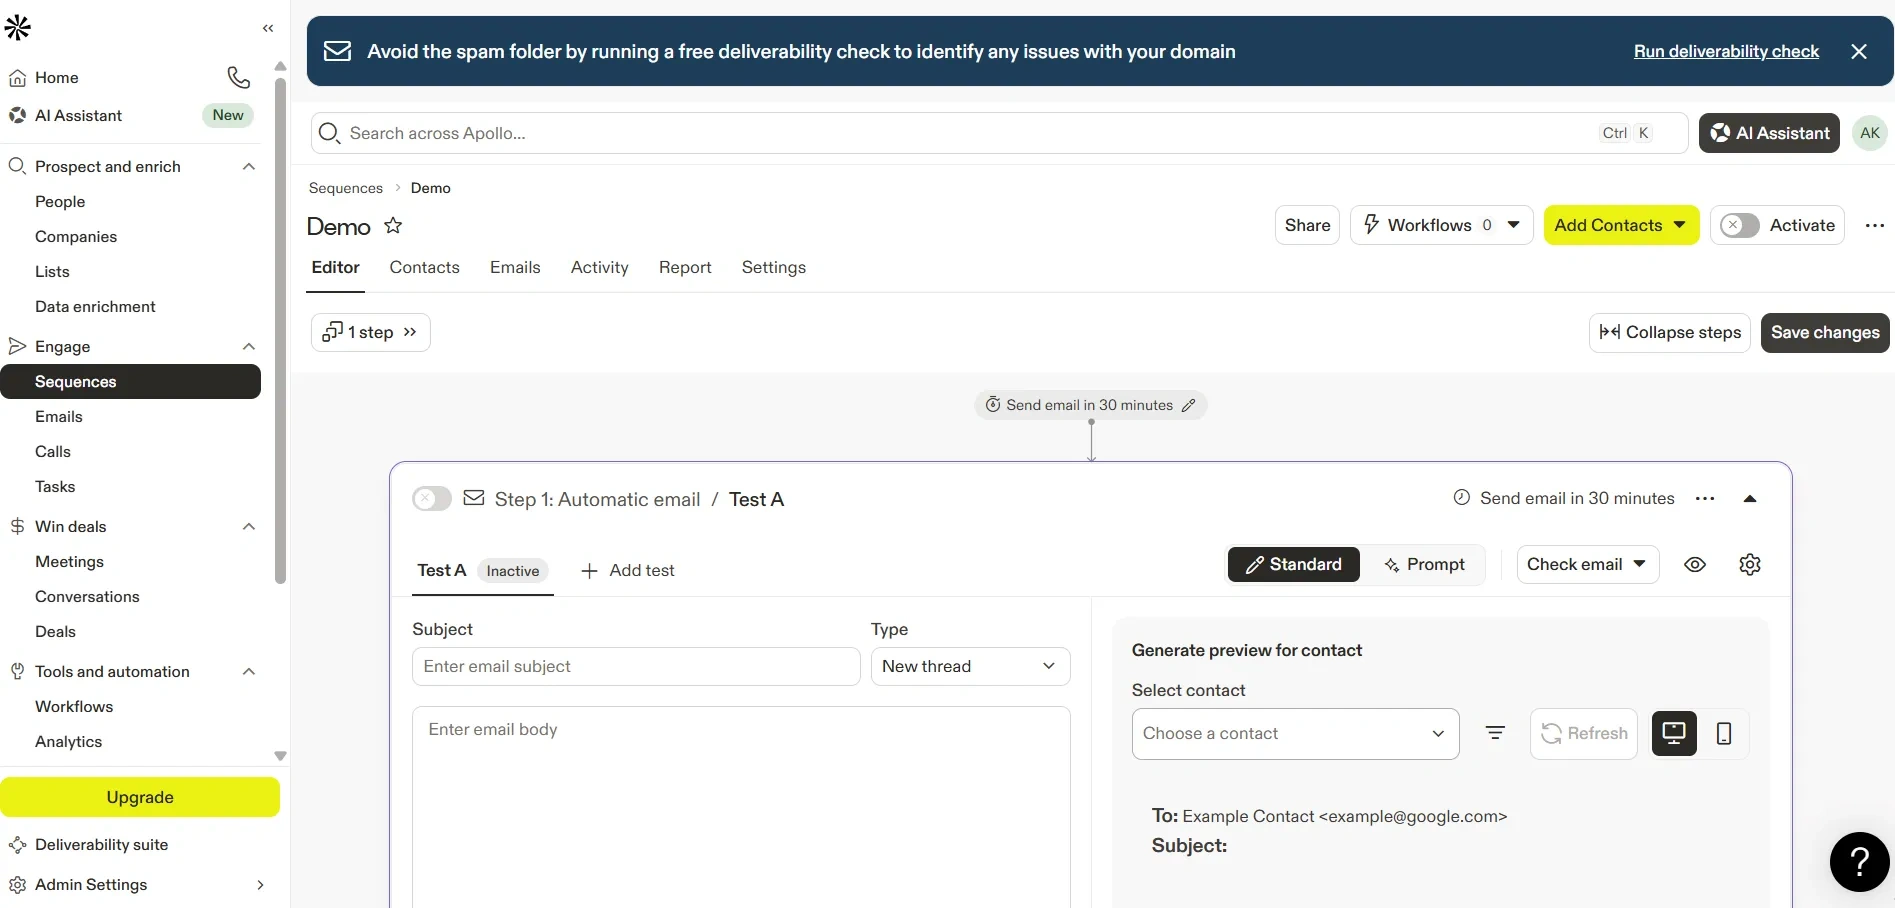
Task: Click the Save changes button
Action: pyautogui.click(x=1825, y=333)
